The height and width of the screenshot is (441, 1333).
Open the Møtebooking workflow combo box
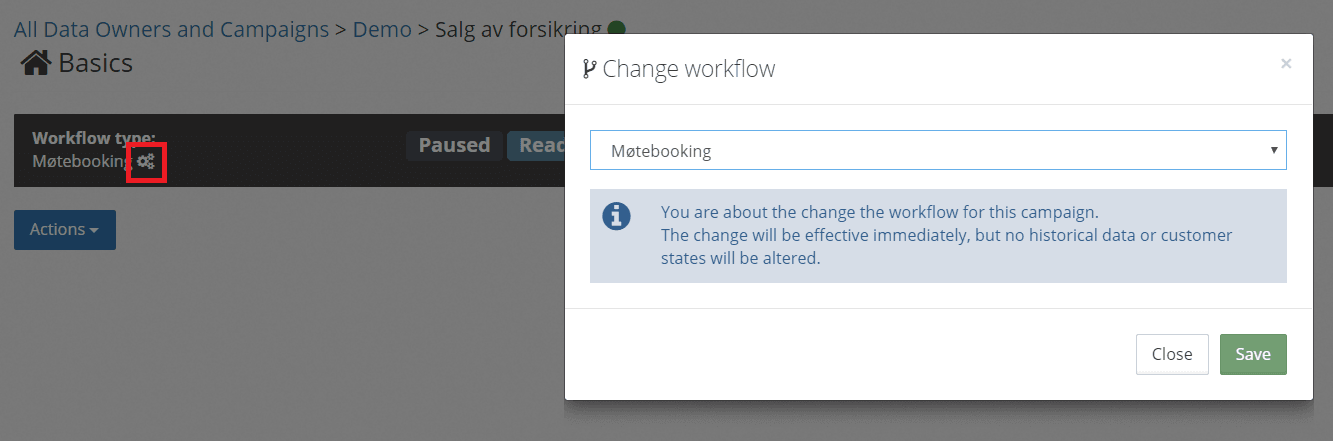pyautogui.click(x=938, y=150)
